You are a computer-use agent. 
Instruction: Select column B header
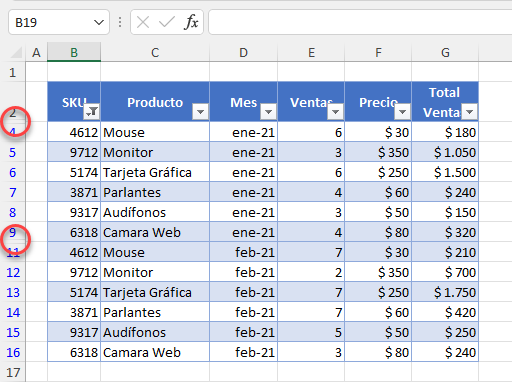click(74, 52)
